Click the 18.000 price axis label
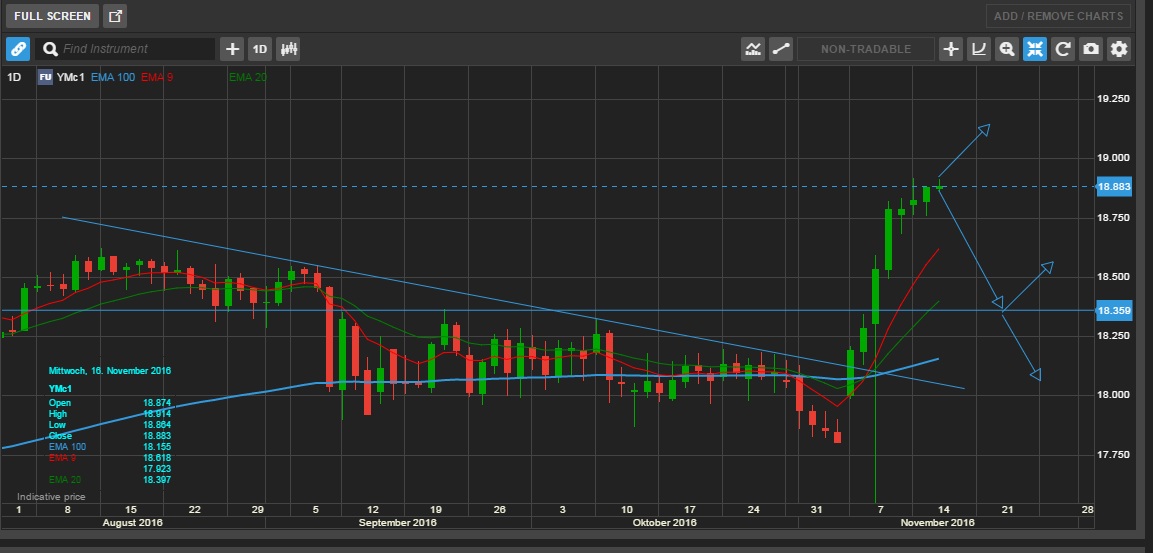Image resolution: width=1153 pixels, height=553 pixels. [x=1113, y=396]
